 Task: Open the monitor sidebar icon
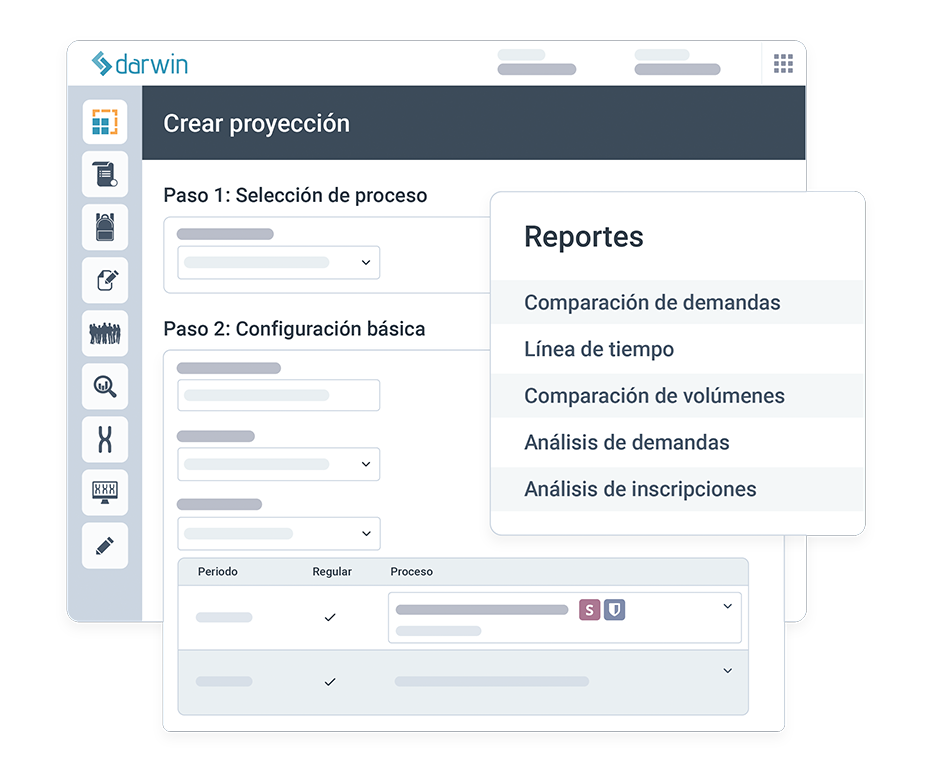(x=105, y=492)
